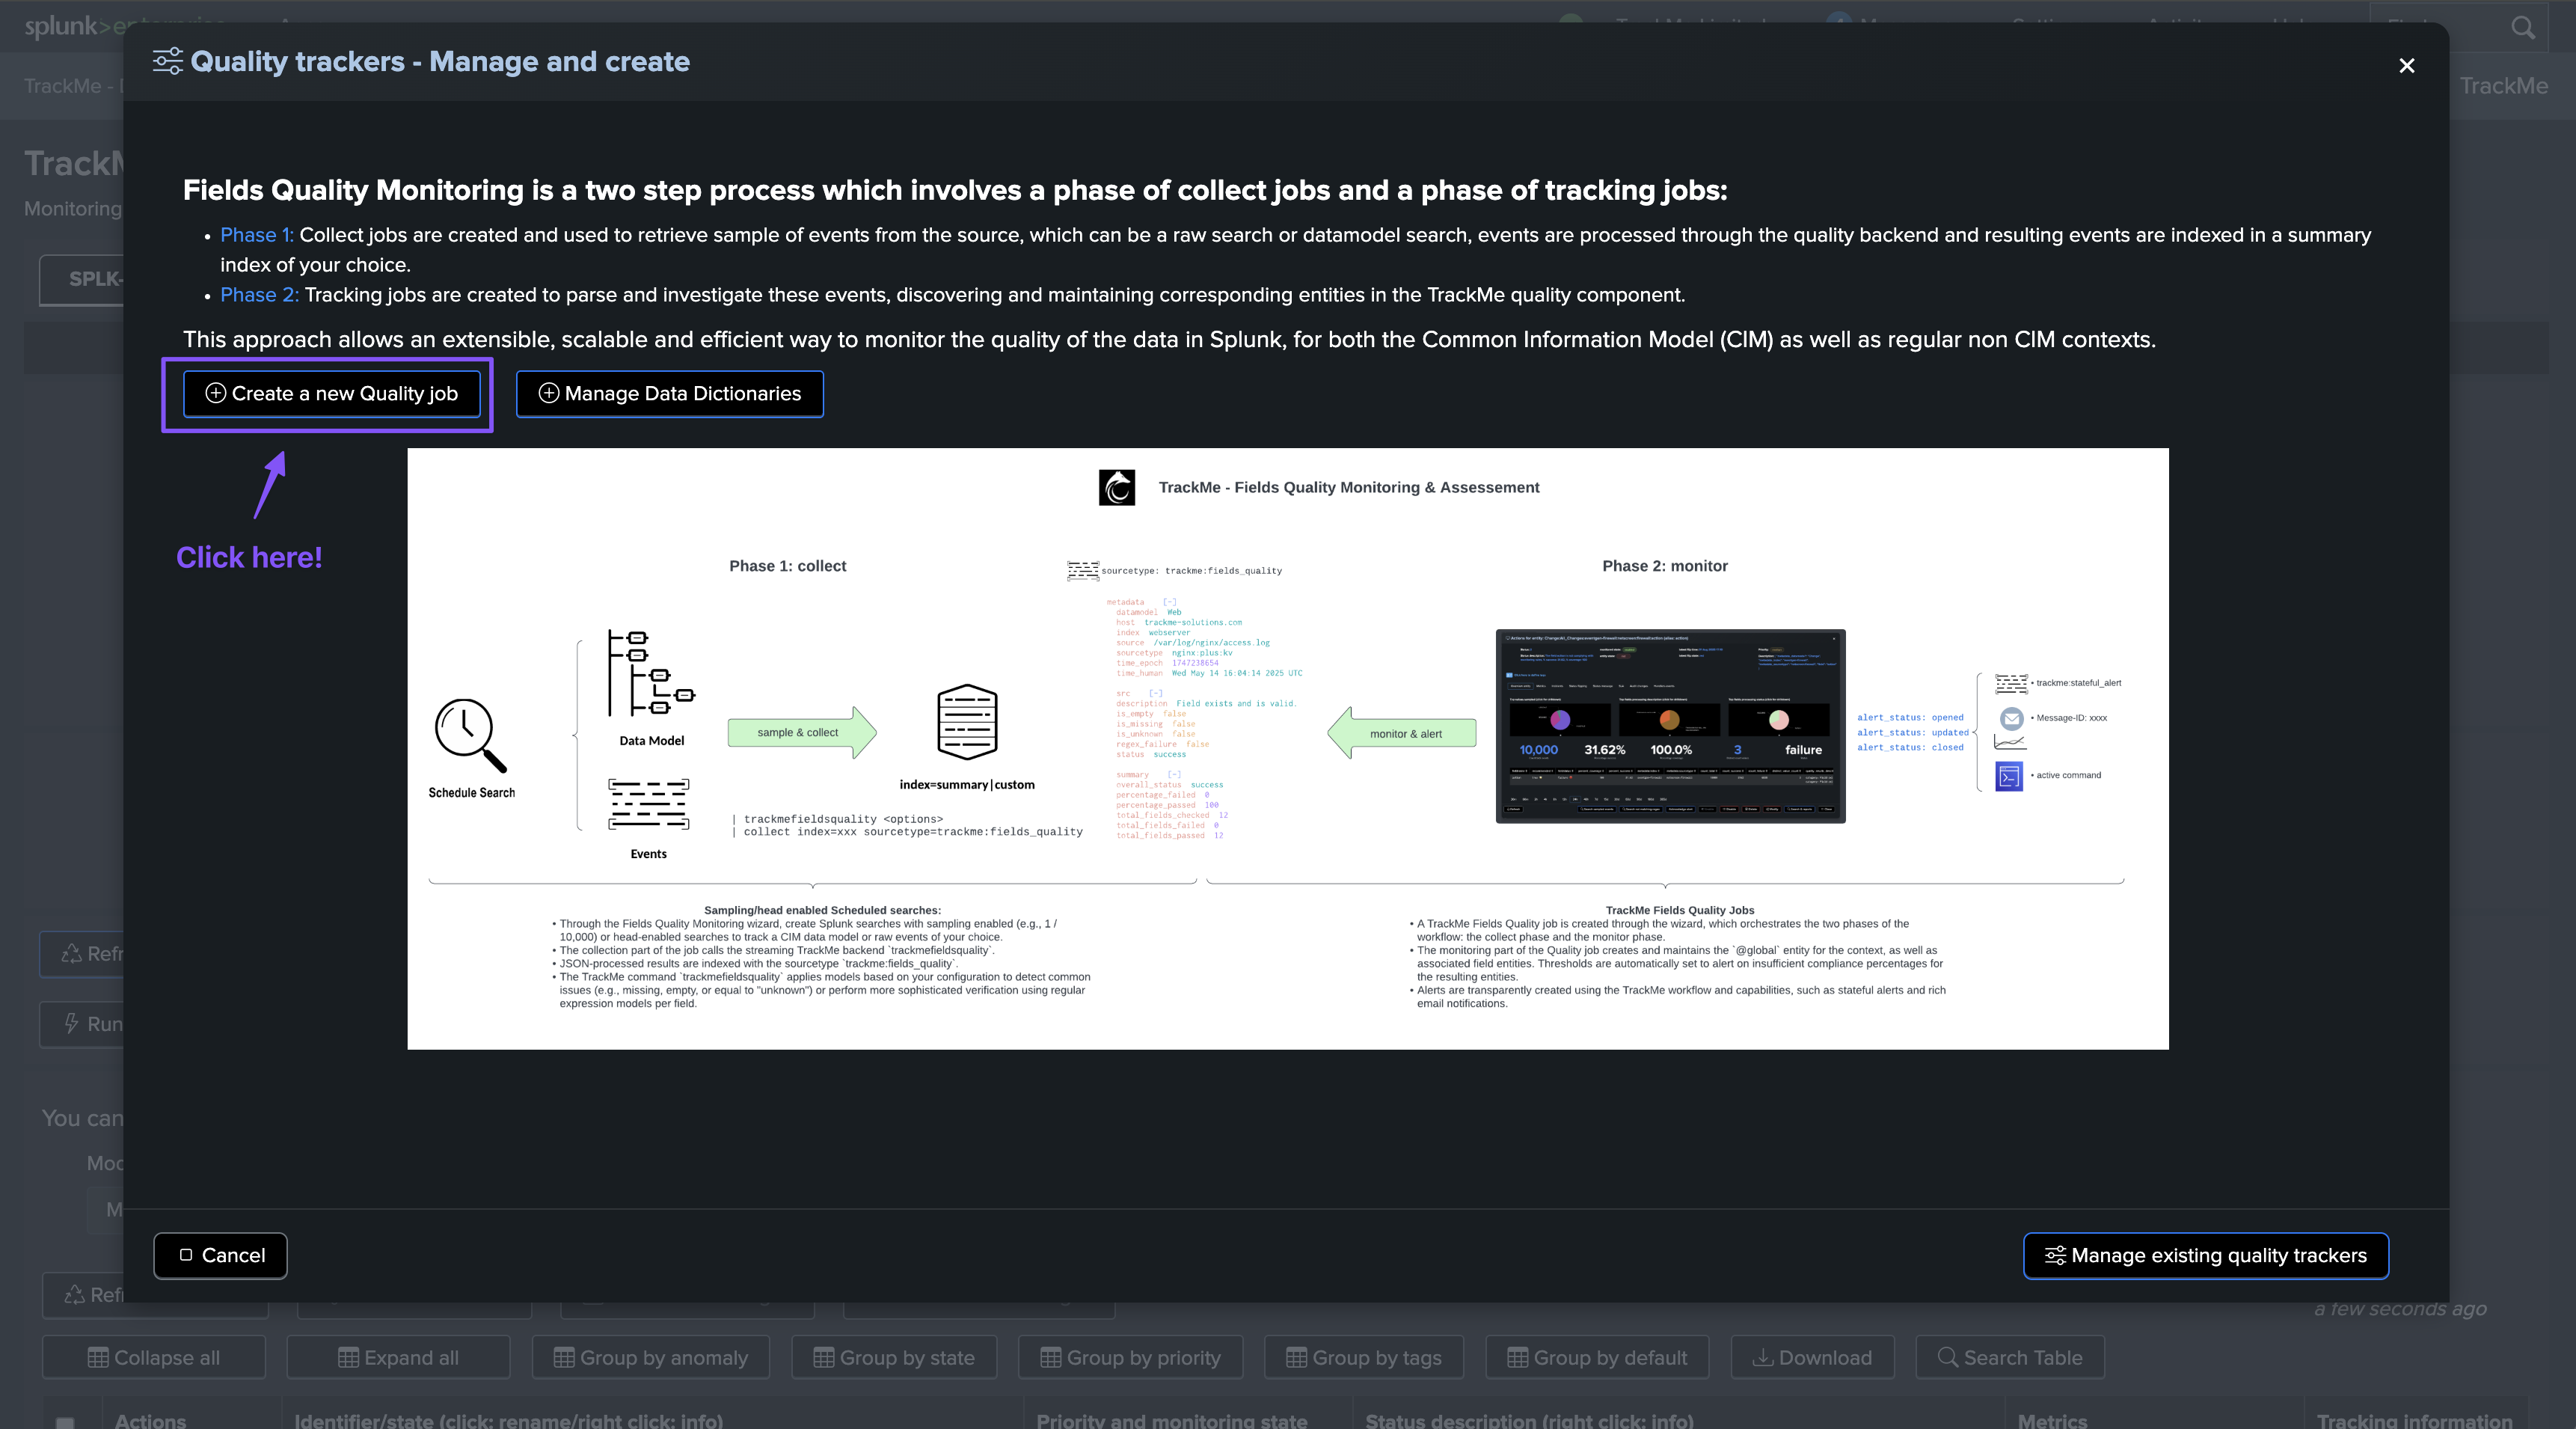2576x1429 pixels.
Task: Click the index=summary|custom database icon
Action: pyautogui.click(x=966, y=722)
